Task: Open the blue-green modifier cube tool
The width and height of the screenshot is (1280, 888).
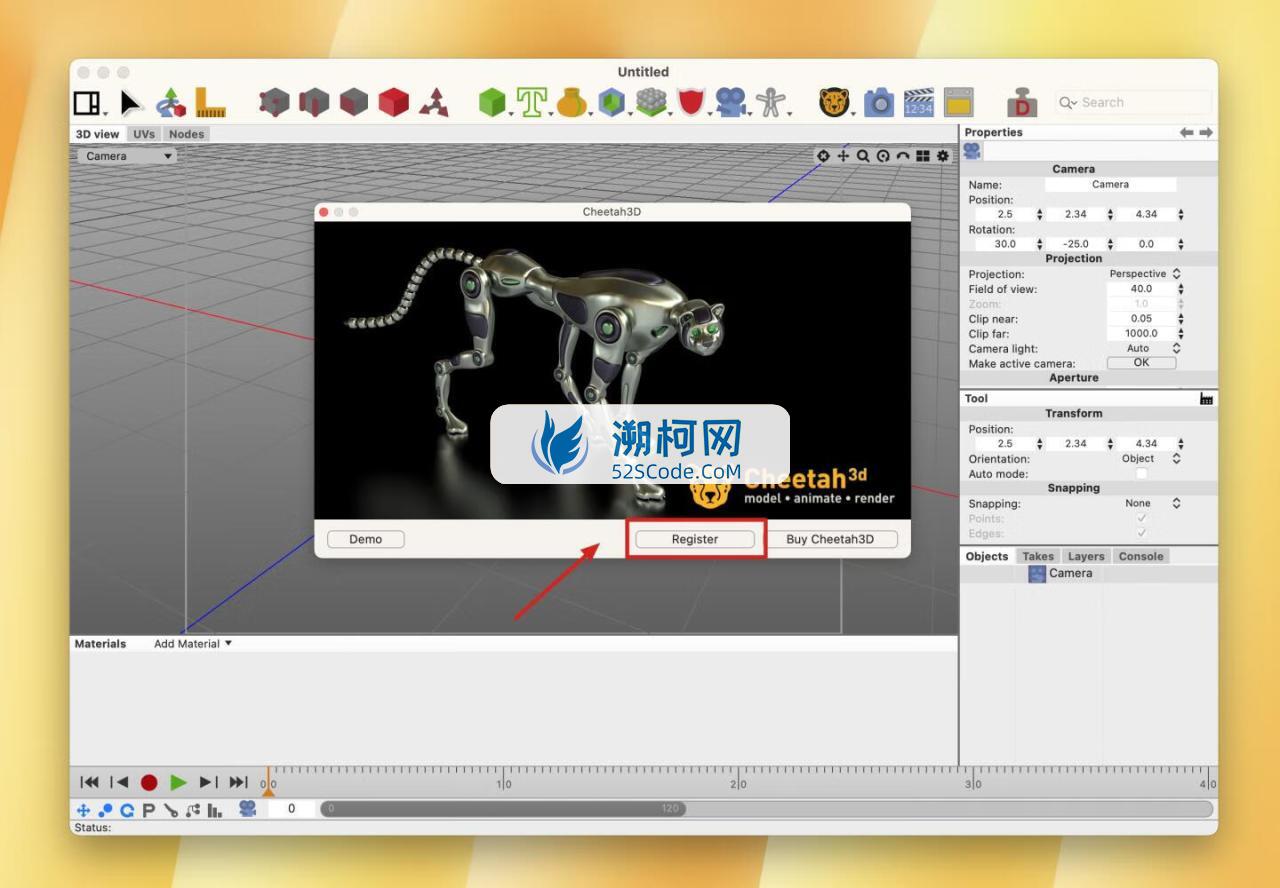Action: click(x=611, y=102)
